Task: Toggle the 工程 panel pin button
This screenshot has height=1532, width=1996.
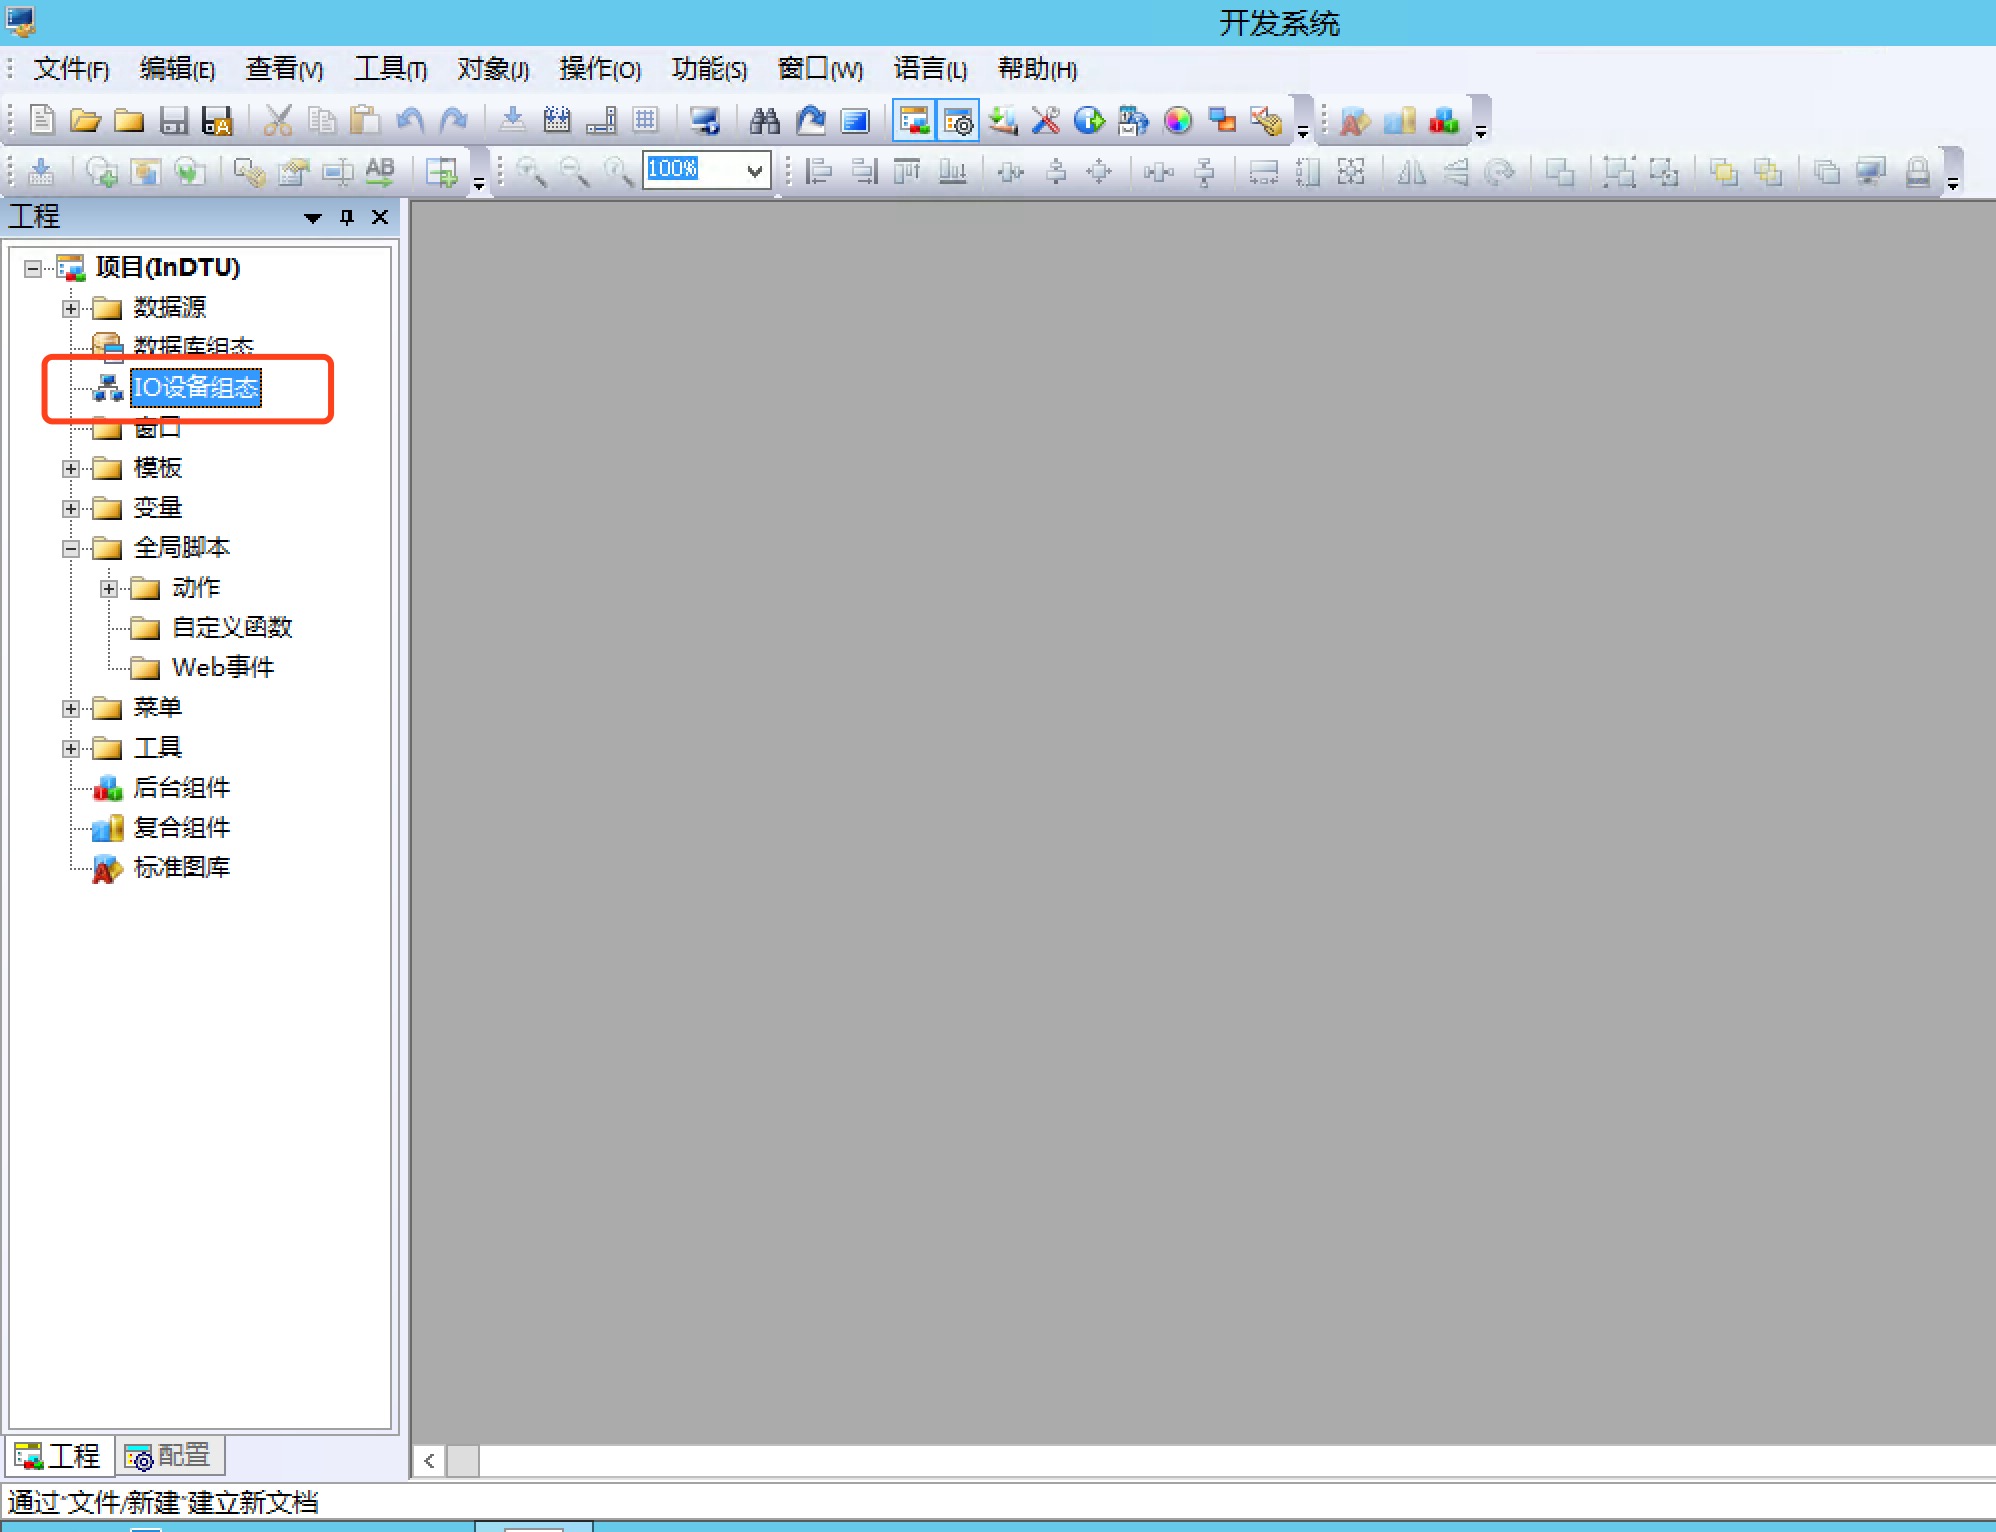Action: 347,217
